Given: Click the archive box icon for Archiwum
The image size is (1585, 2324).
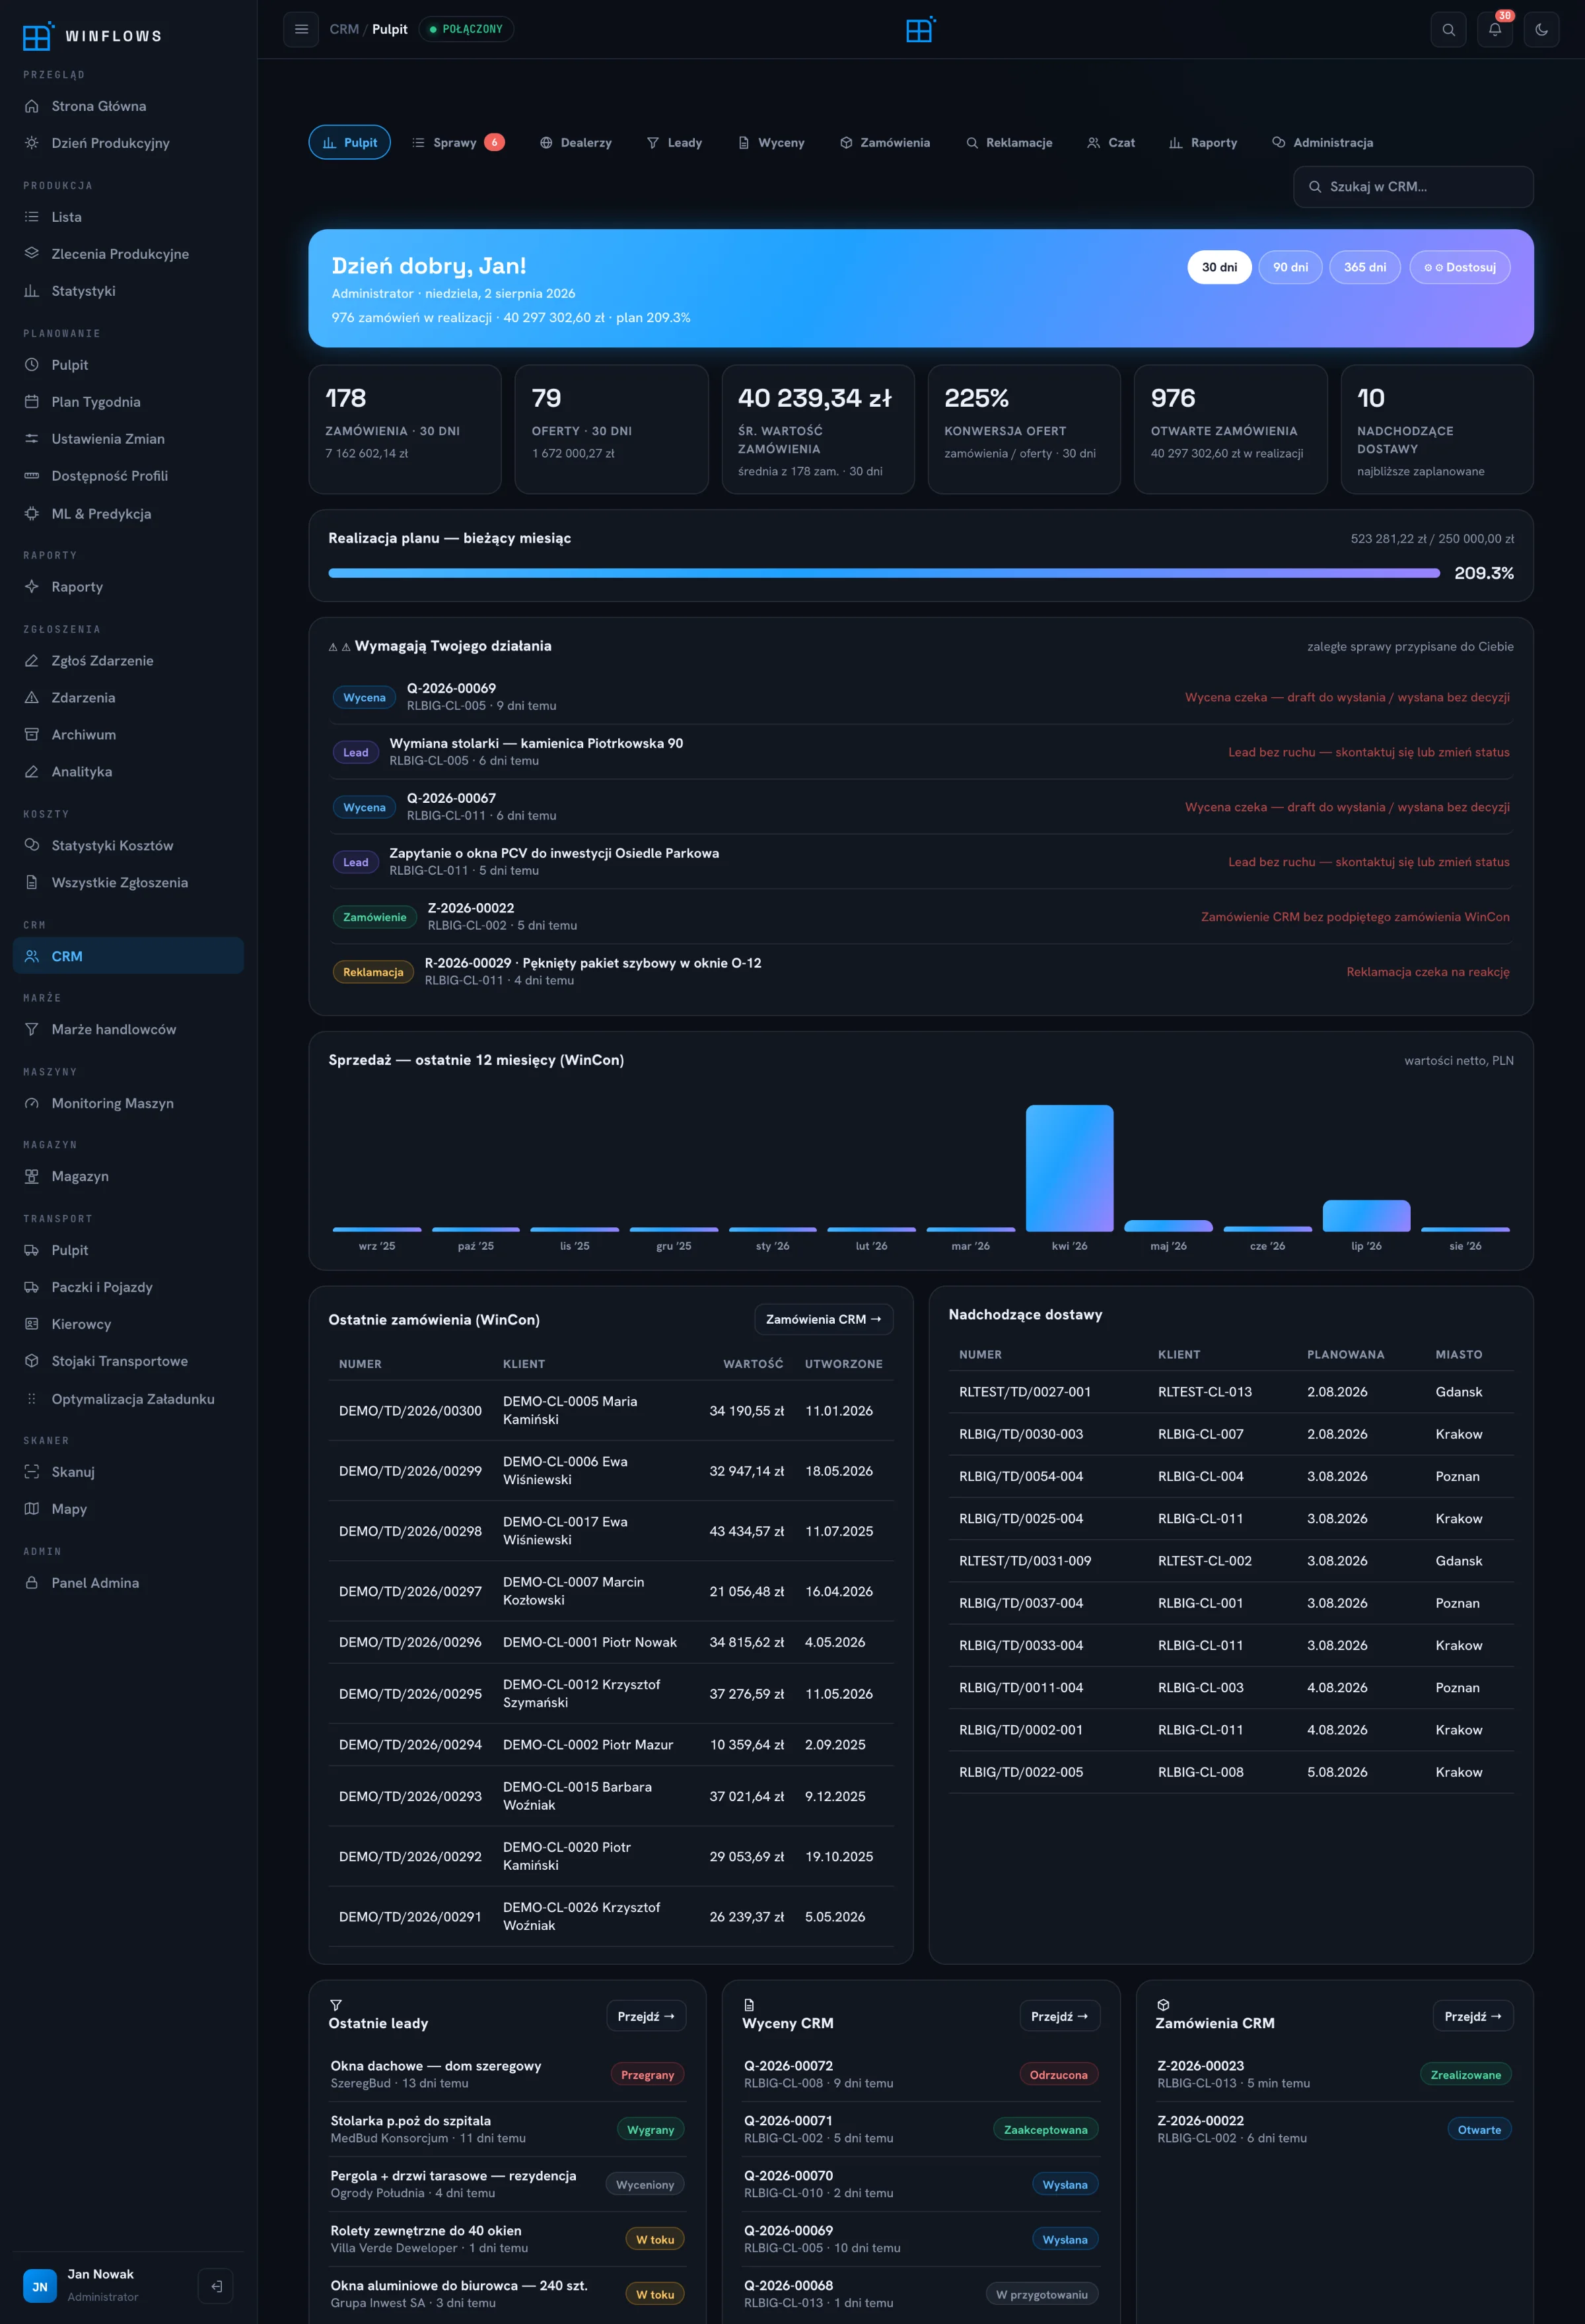Looking at the screenshot, I should coord(32,735).
